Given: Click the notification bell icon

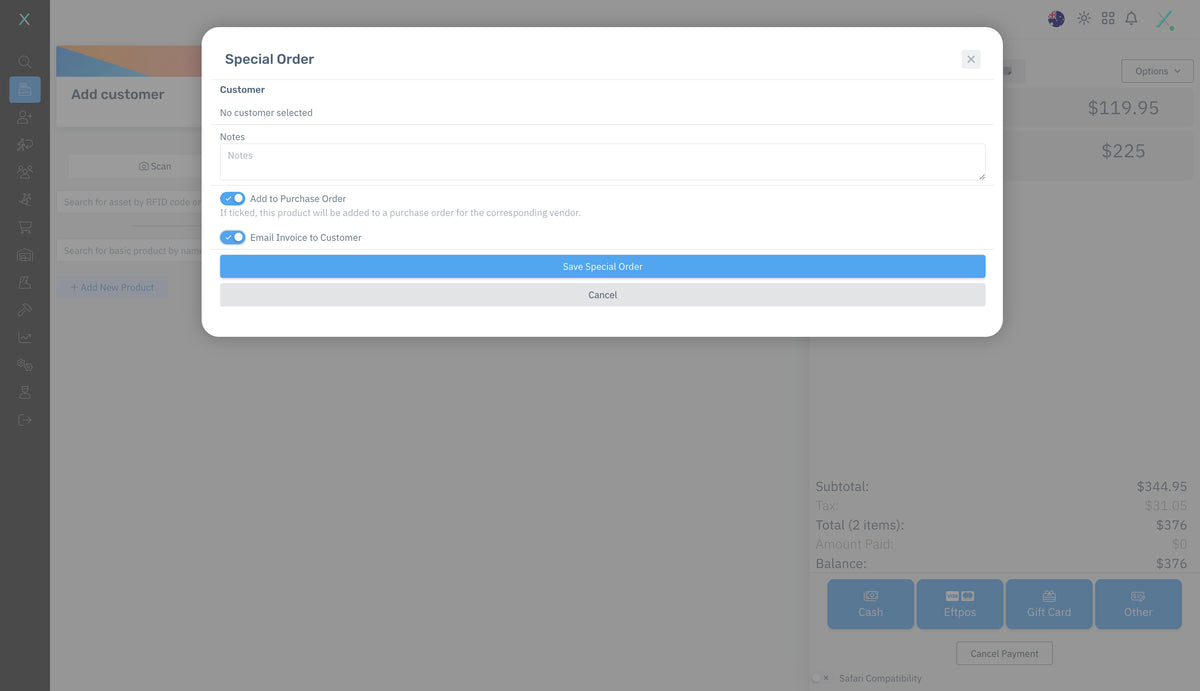Looking at the screenshot, I should coord(1131,18).
